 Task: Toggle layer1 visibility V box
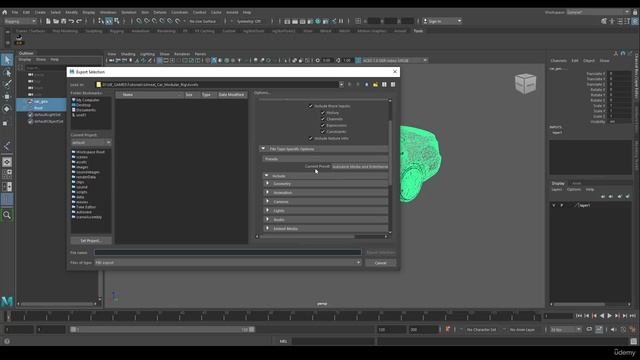554,205
